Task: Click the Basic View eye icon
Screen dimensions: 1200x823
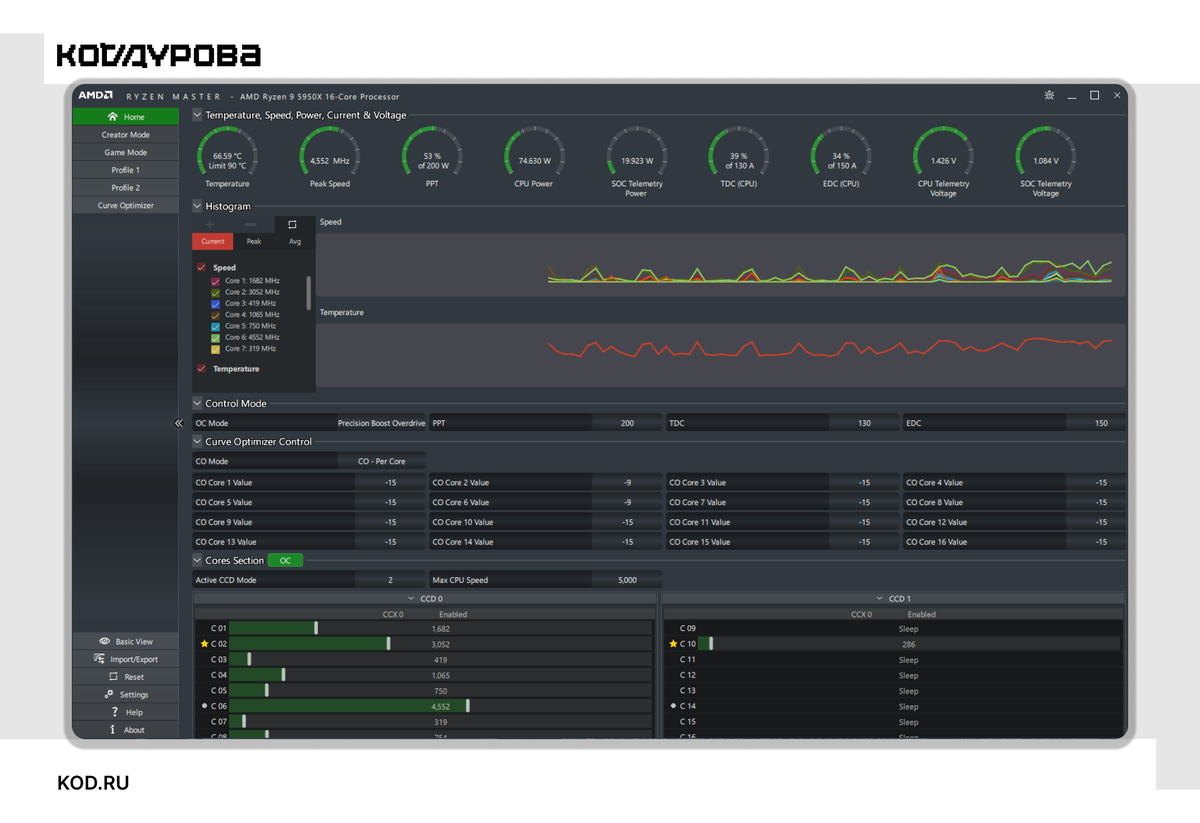Action: pyautogui.click(x=105, y=641)
